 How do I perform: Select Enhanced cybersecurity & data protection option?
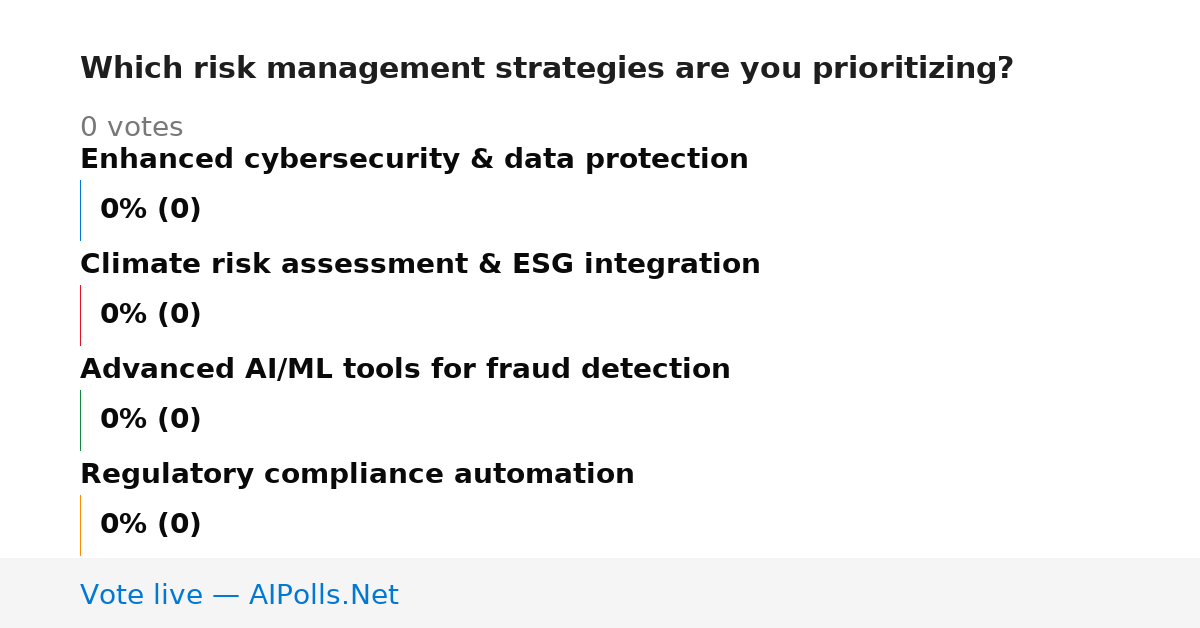coord(414,160)
